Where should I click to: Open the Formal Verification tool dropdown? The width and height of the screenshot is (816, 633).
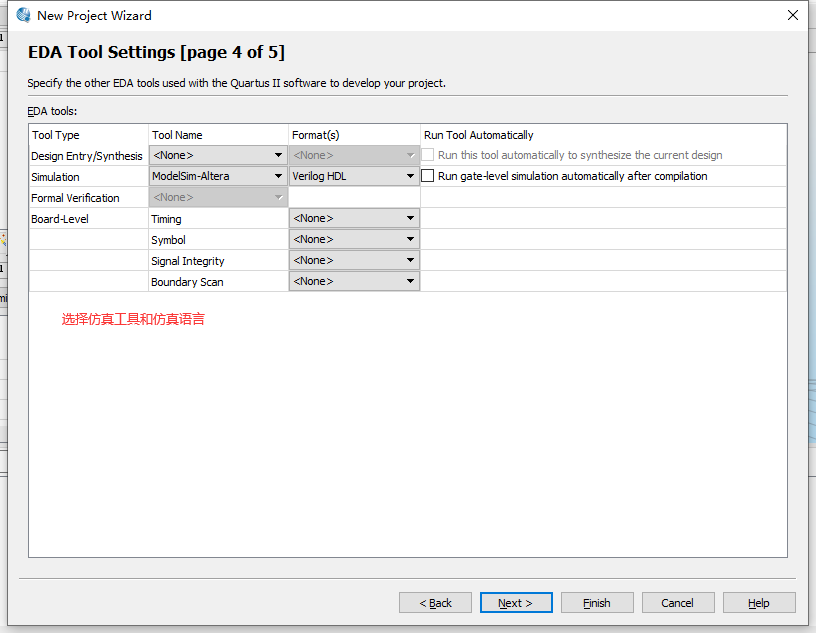(218, 197)
